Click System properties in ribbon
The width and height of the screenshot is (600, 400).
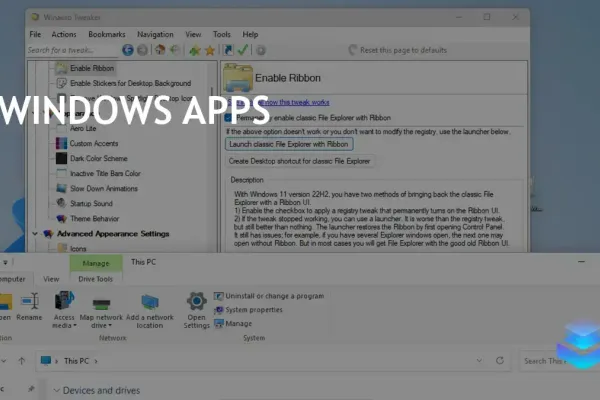click(248, 310)
